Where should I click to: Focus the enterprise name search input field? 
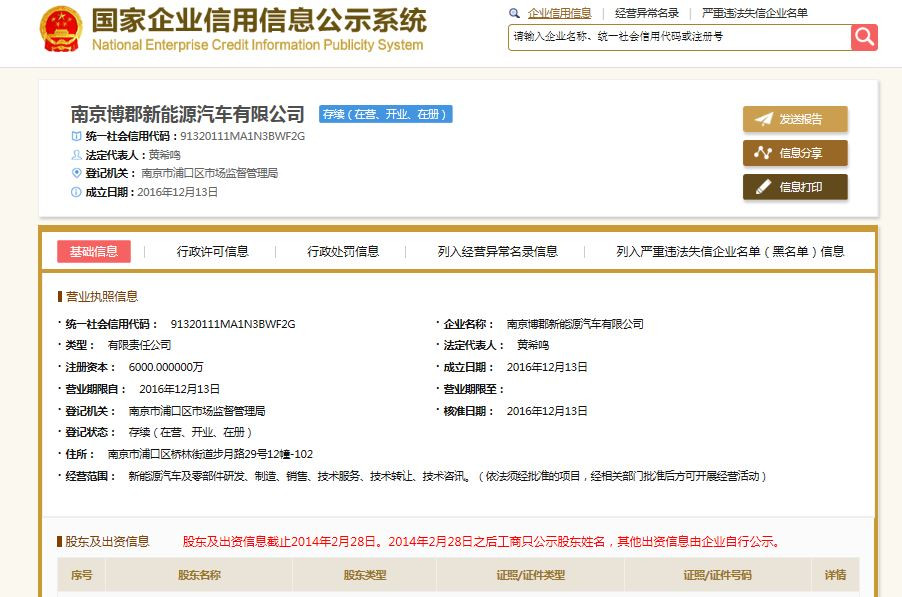coord(679,37)
